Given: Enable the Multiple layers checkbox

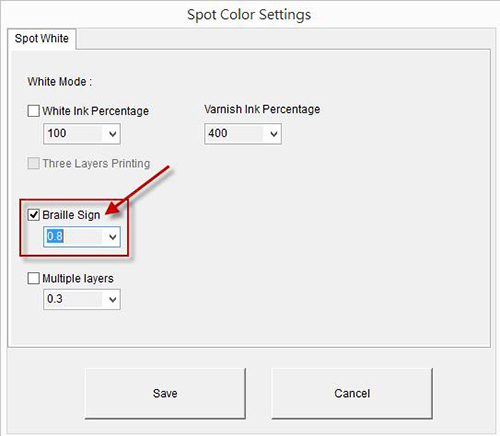Looking at the screenshot, I should (33, 278).
